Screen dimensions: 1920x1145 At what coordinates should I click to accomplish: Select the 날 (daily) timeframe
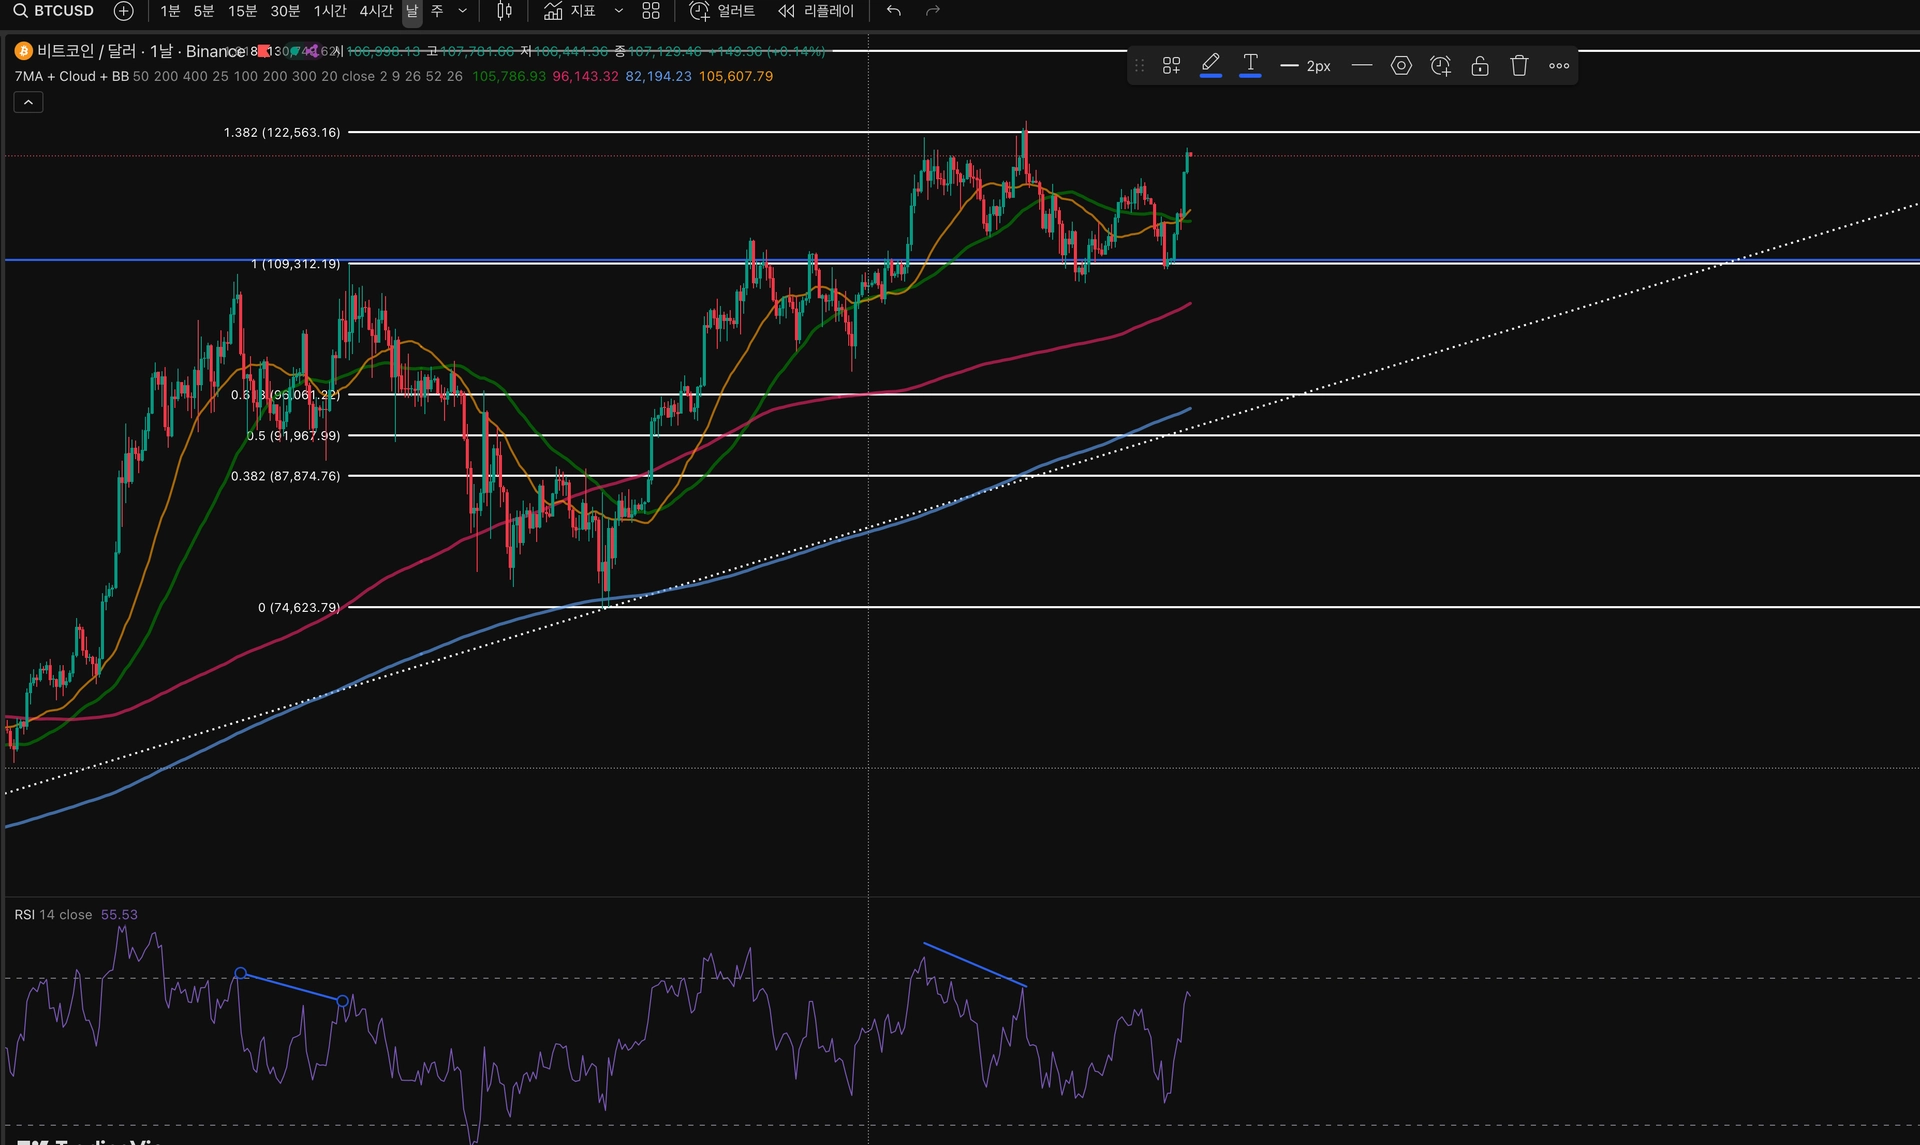[411, 11]
